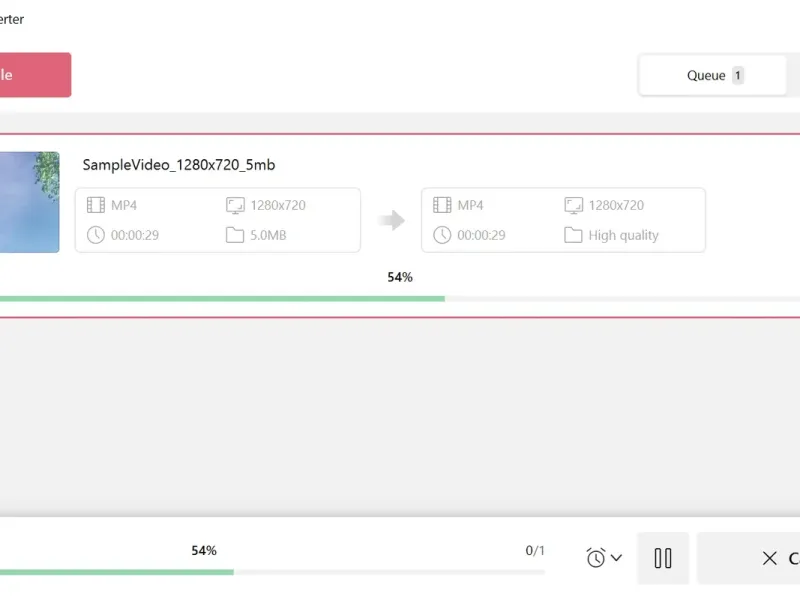The width and height of the screenshot is (800, 600).
Task: Click the SampleVideo_1280x720_5mb file name
Action: click(179, 165)
